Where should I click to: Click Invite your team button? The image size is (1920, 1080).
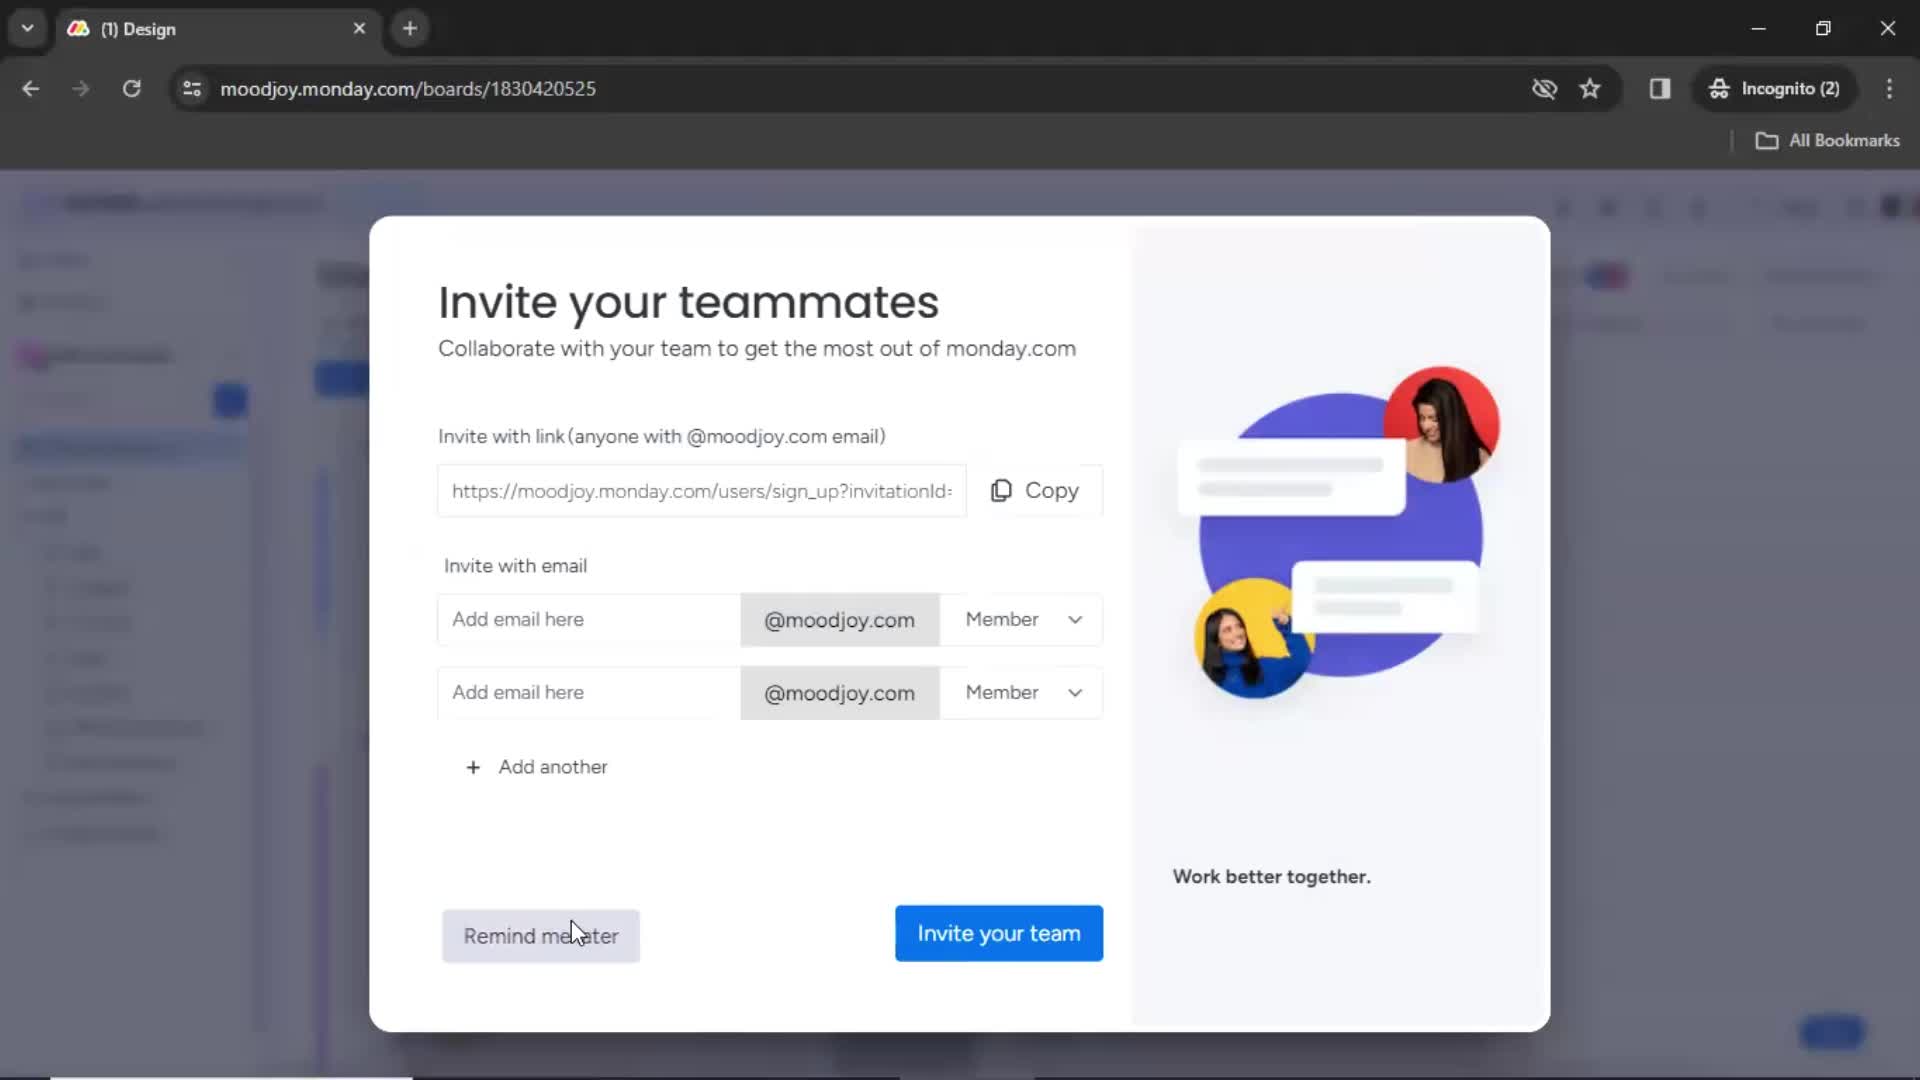click(998, 932)
